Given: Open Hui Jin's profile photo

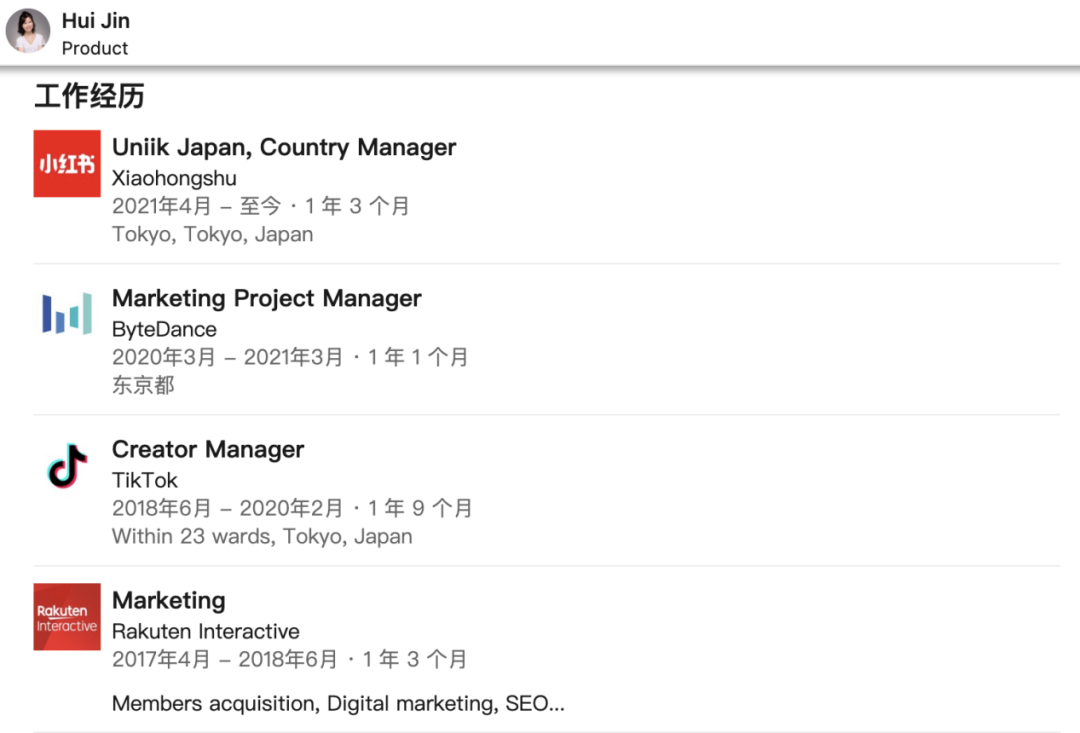Looking at the screenshot, I should point(28,31).
